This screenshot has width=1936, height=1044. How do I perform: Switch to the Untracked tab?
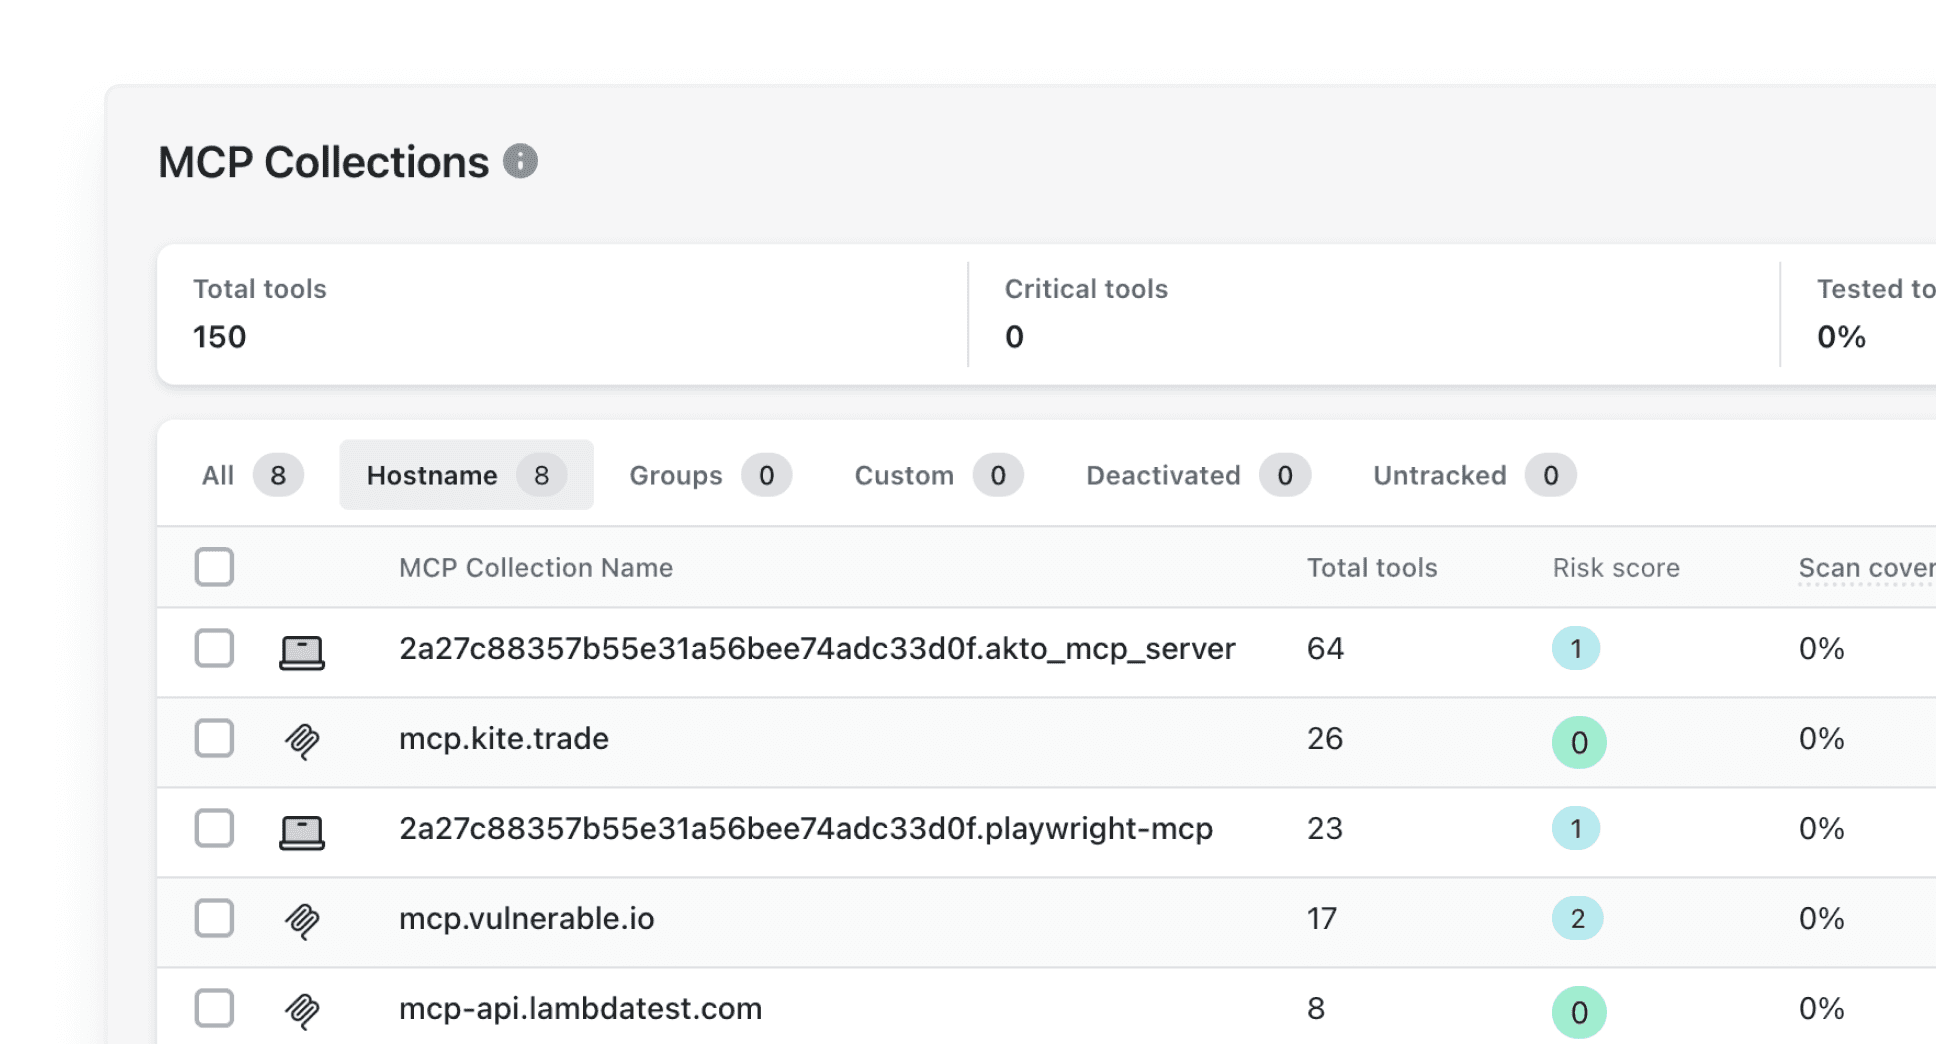pyautogui.click(x=1440, y=475)
